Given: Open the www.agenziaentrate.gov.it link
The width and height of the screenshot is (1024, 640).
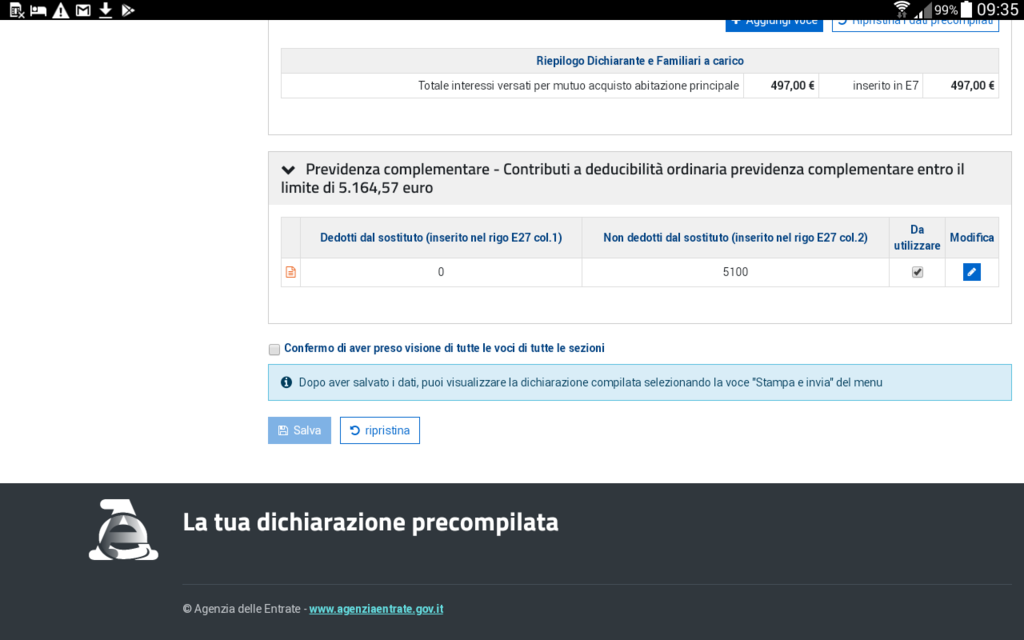Looking at the screenshot, I should 376,609.
